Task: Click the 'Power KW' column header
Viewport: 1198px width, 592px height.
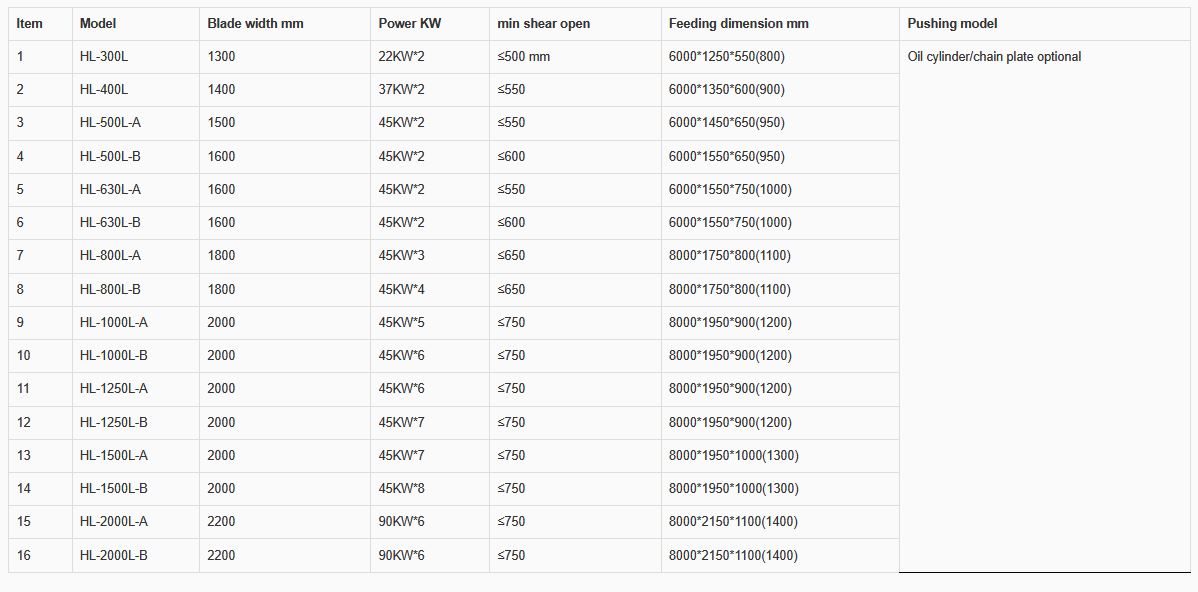Action: point(409,23)
